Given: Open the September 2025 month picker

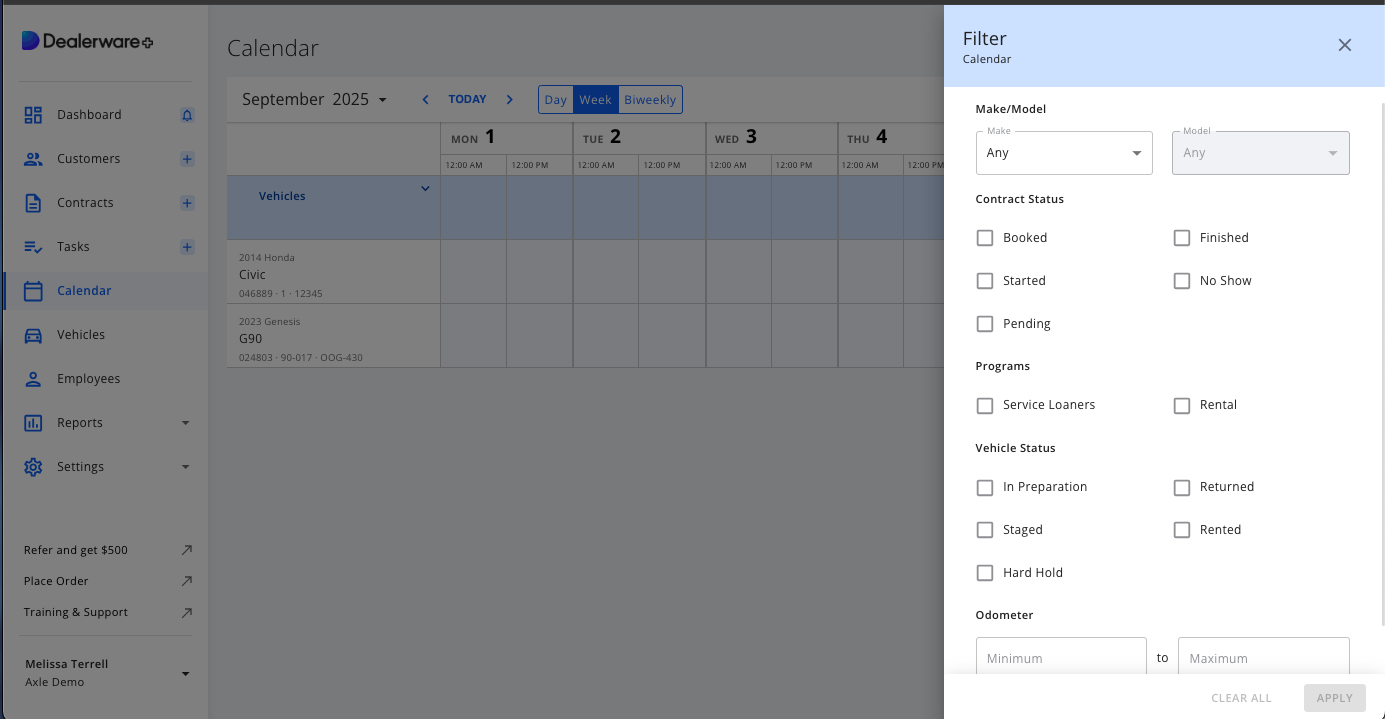Looking at the screenshot, I should click(x=314, y=99).
